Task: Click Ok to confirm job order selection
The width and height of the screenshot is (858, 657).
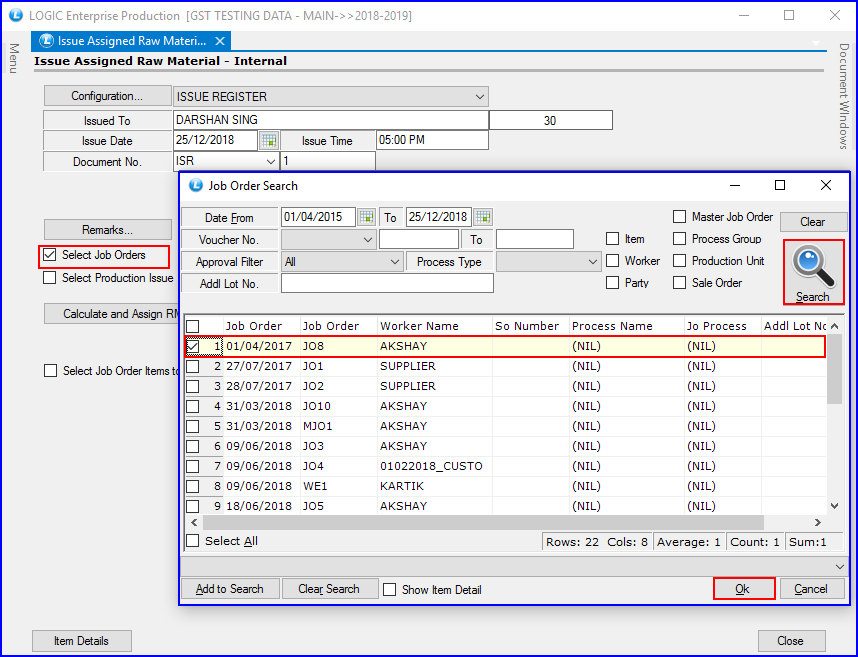Action: click(x=743, y=590)
